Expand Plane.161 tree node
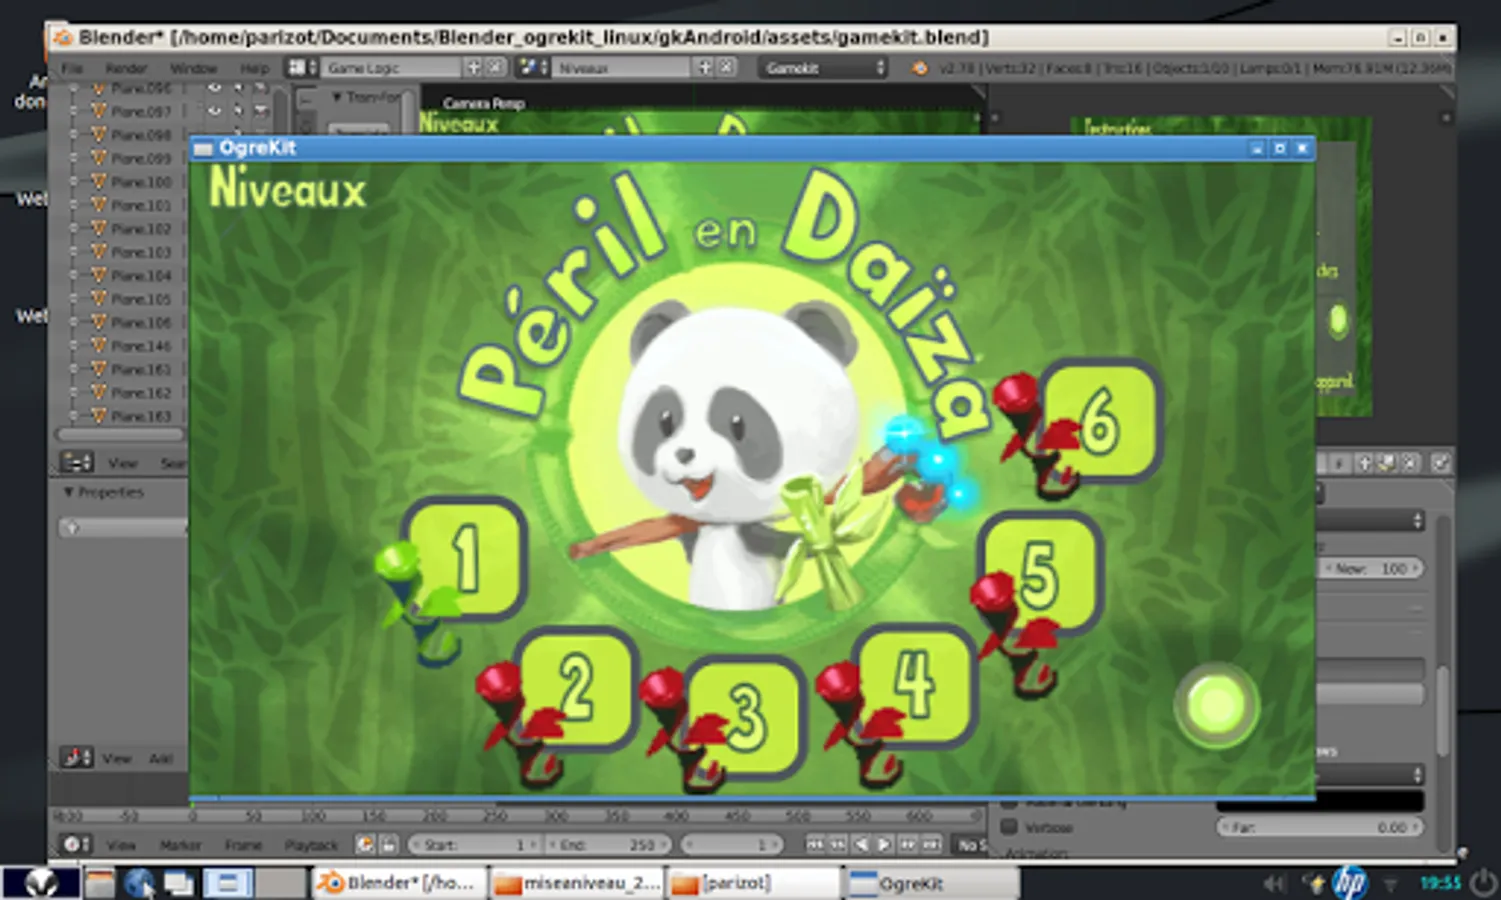This screenshot has width=1501, height=900. tap(73, 369)
